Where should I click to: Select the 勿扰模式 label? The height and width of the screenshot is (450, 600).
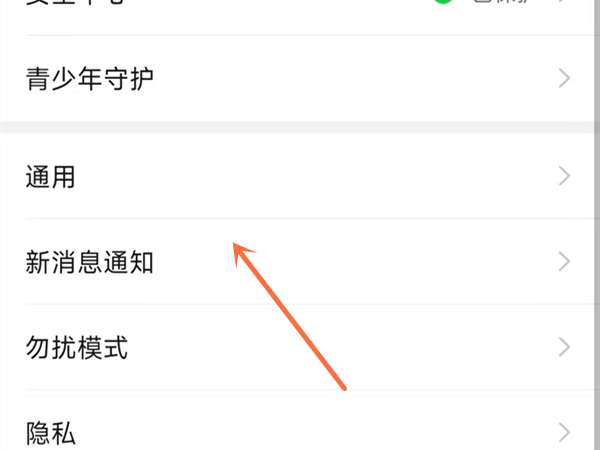tap(77, 348)
